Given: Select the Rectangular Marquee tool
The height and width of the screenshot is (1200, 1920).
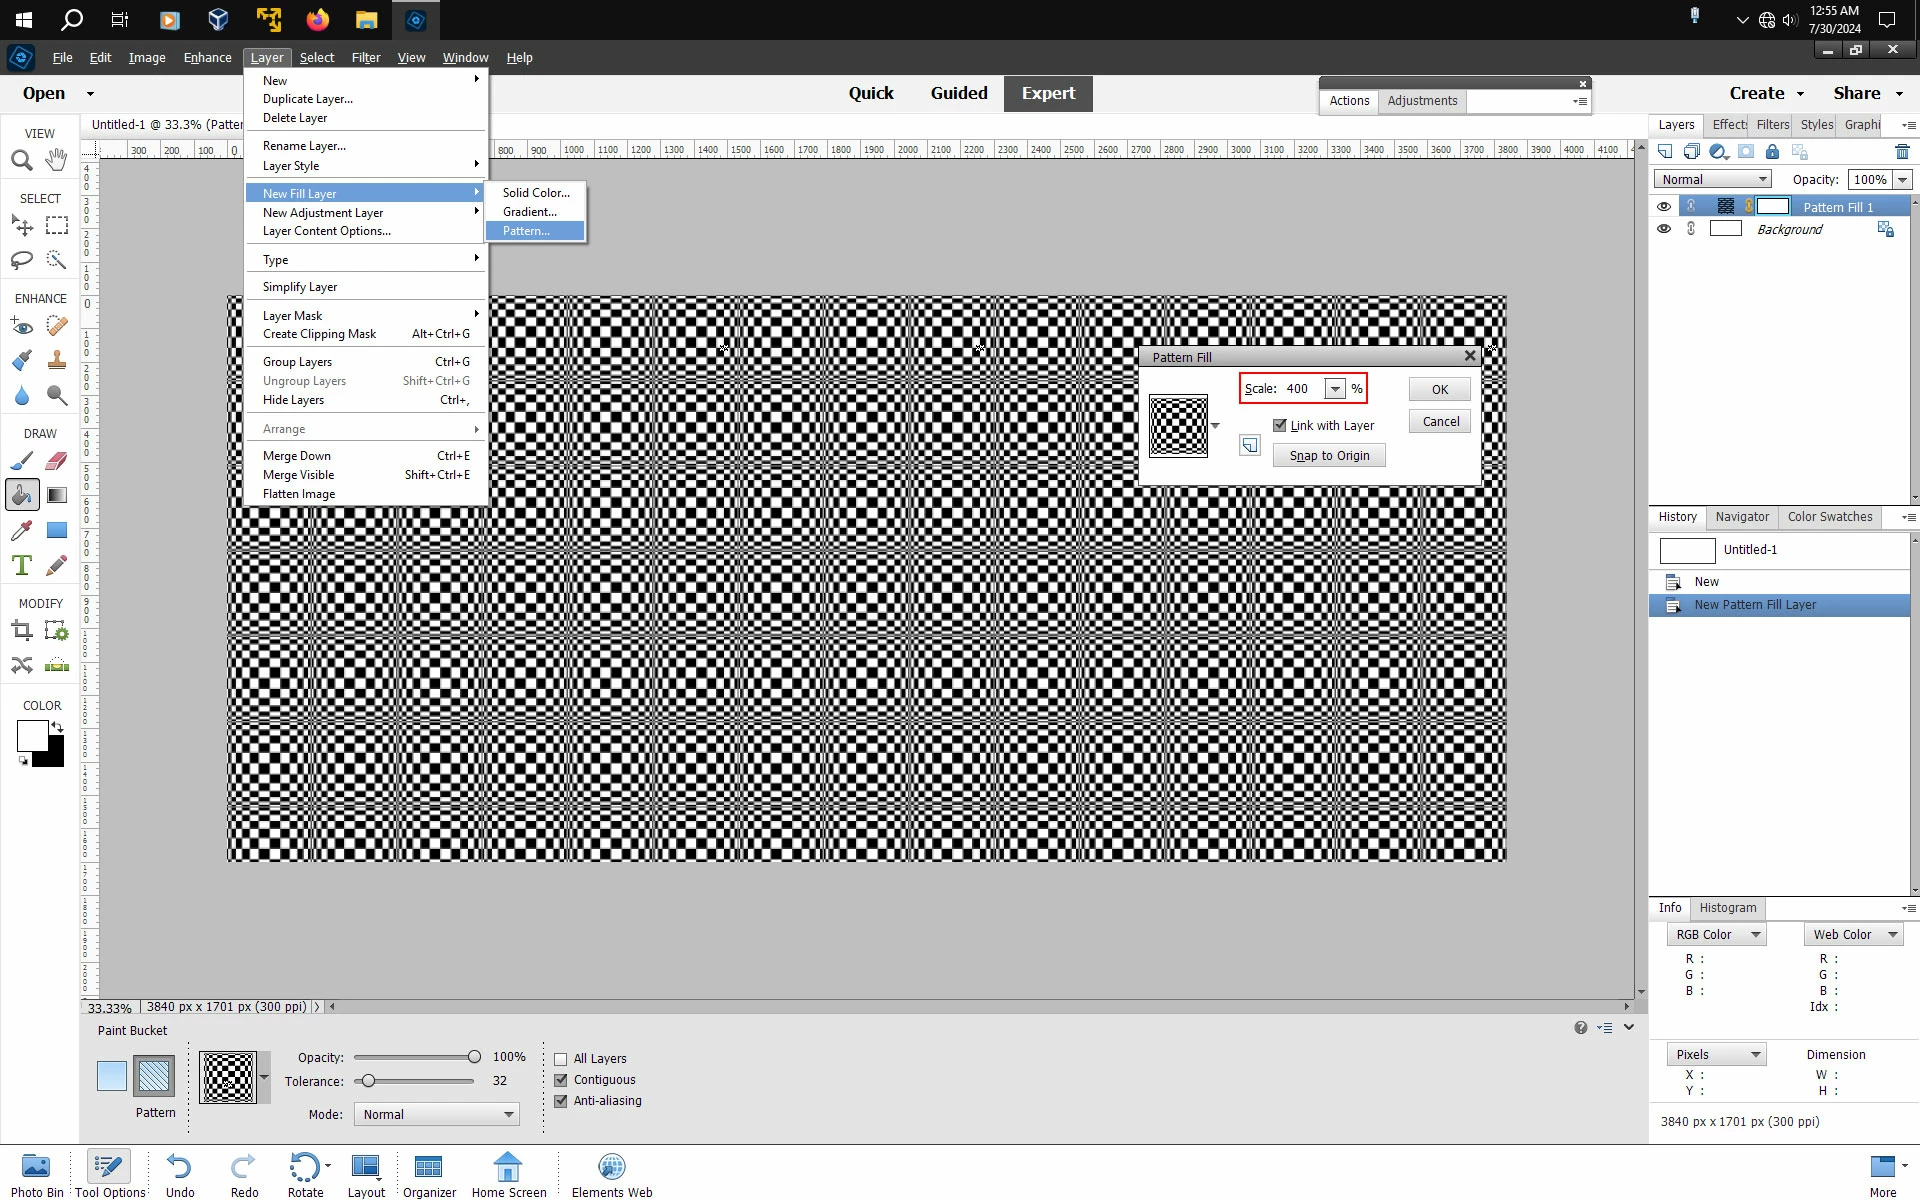Looking at the screenshot, I should pos(56,226).
